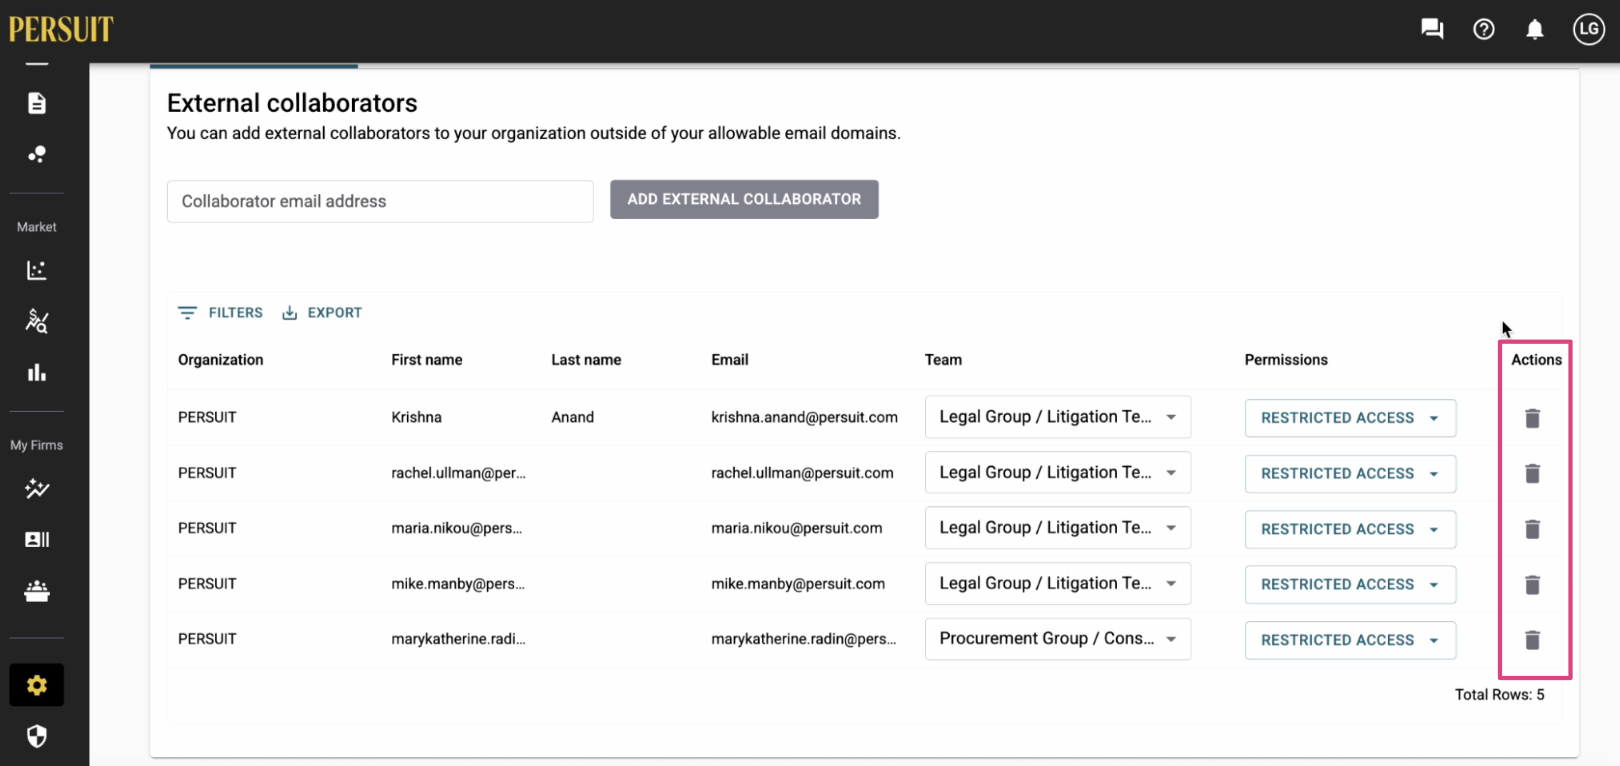Focus the Collaborator email address field
The image size is (1620, 766).
(380, 201)
